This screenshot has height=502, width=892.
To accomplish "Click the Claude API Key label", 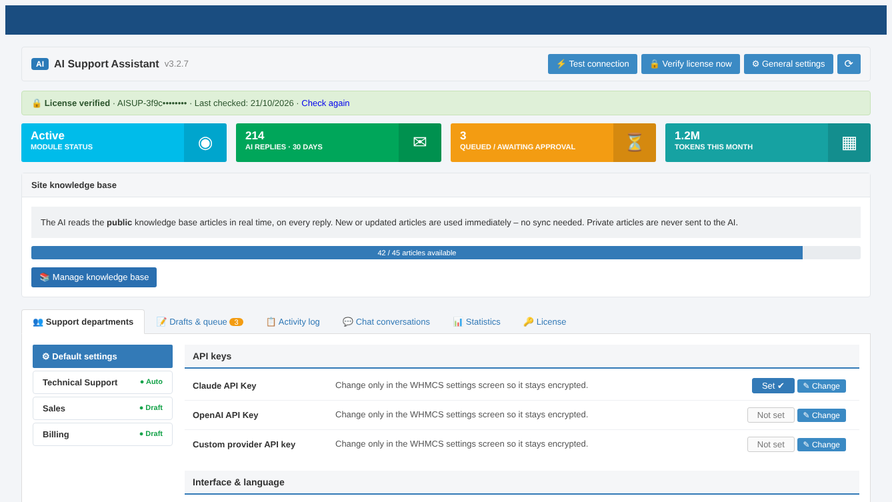I will tap(224, 386).
